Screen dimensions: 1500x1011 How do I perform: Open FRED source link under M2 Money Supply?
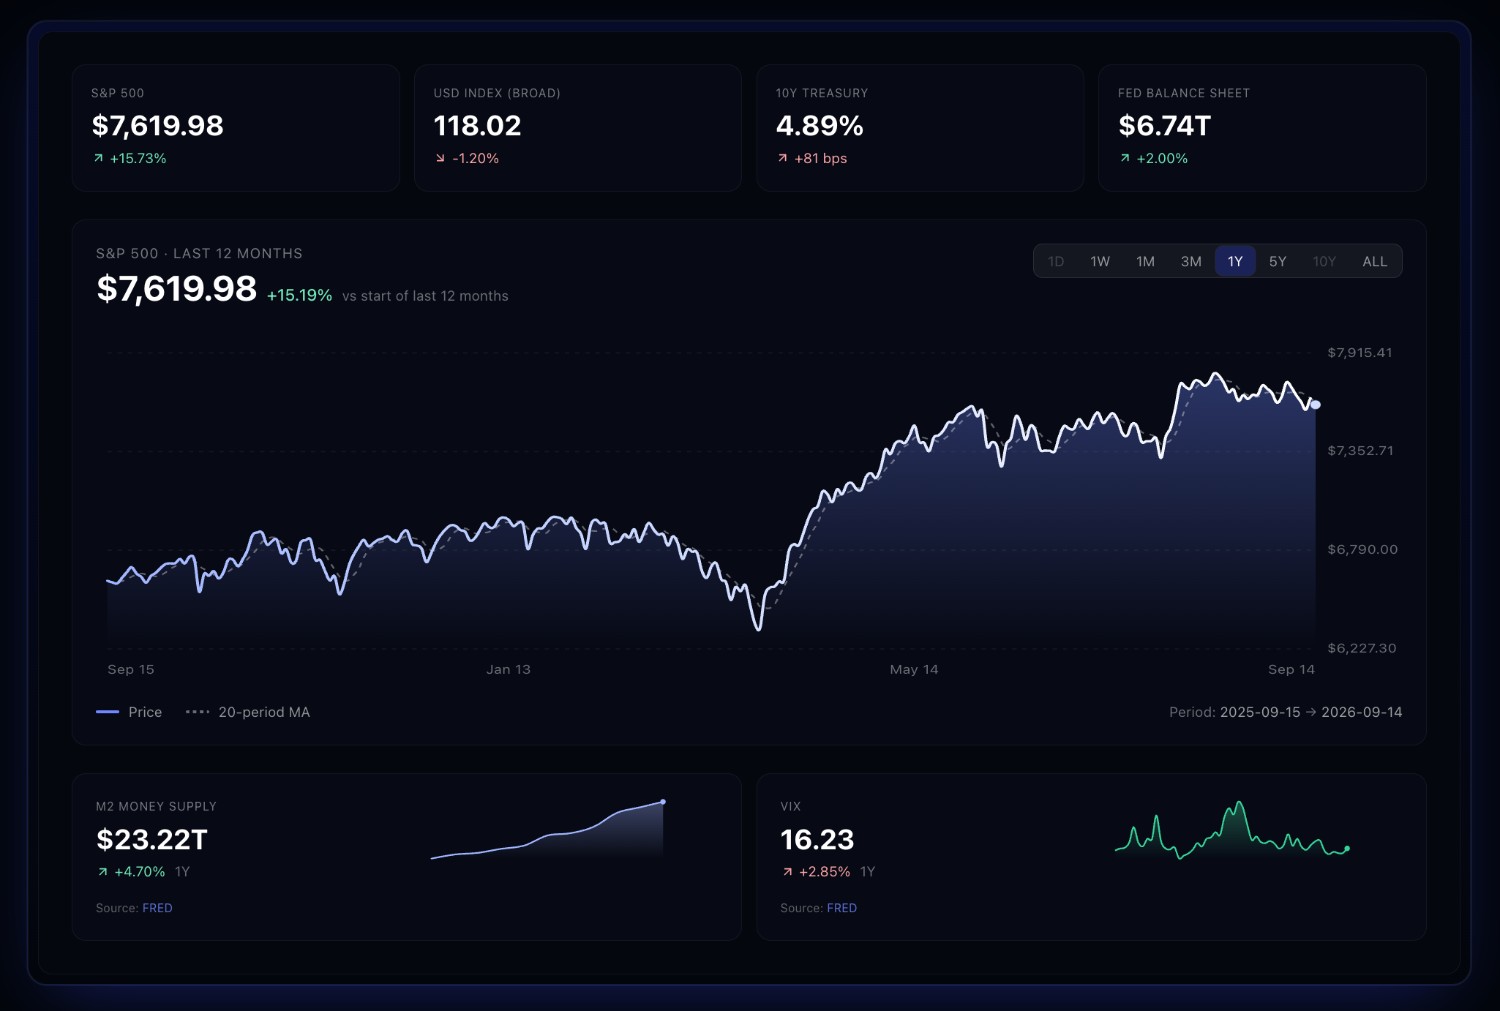click(x=157, y=908)
